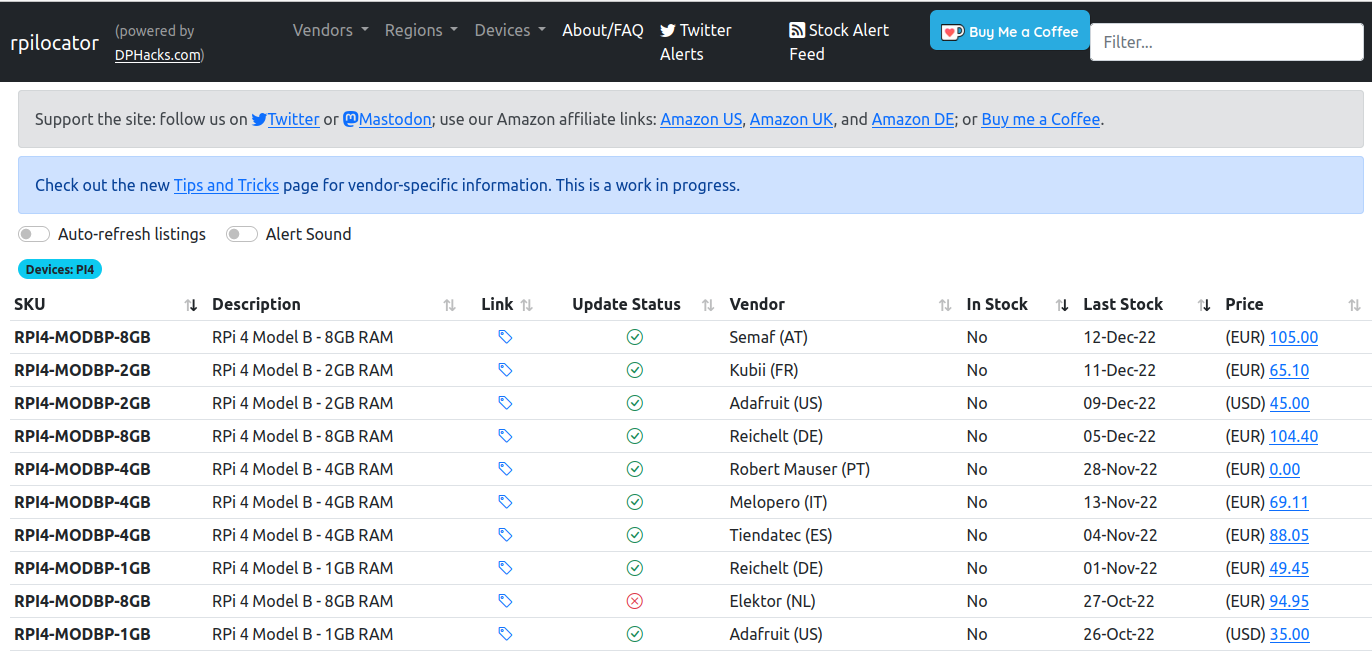Viewport: 1372px width, 656px height.
Task: Click the 104.40 price link
Action: [x=1294, y=436]
